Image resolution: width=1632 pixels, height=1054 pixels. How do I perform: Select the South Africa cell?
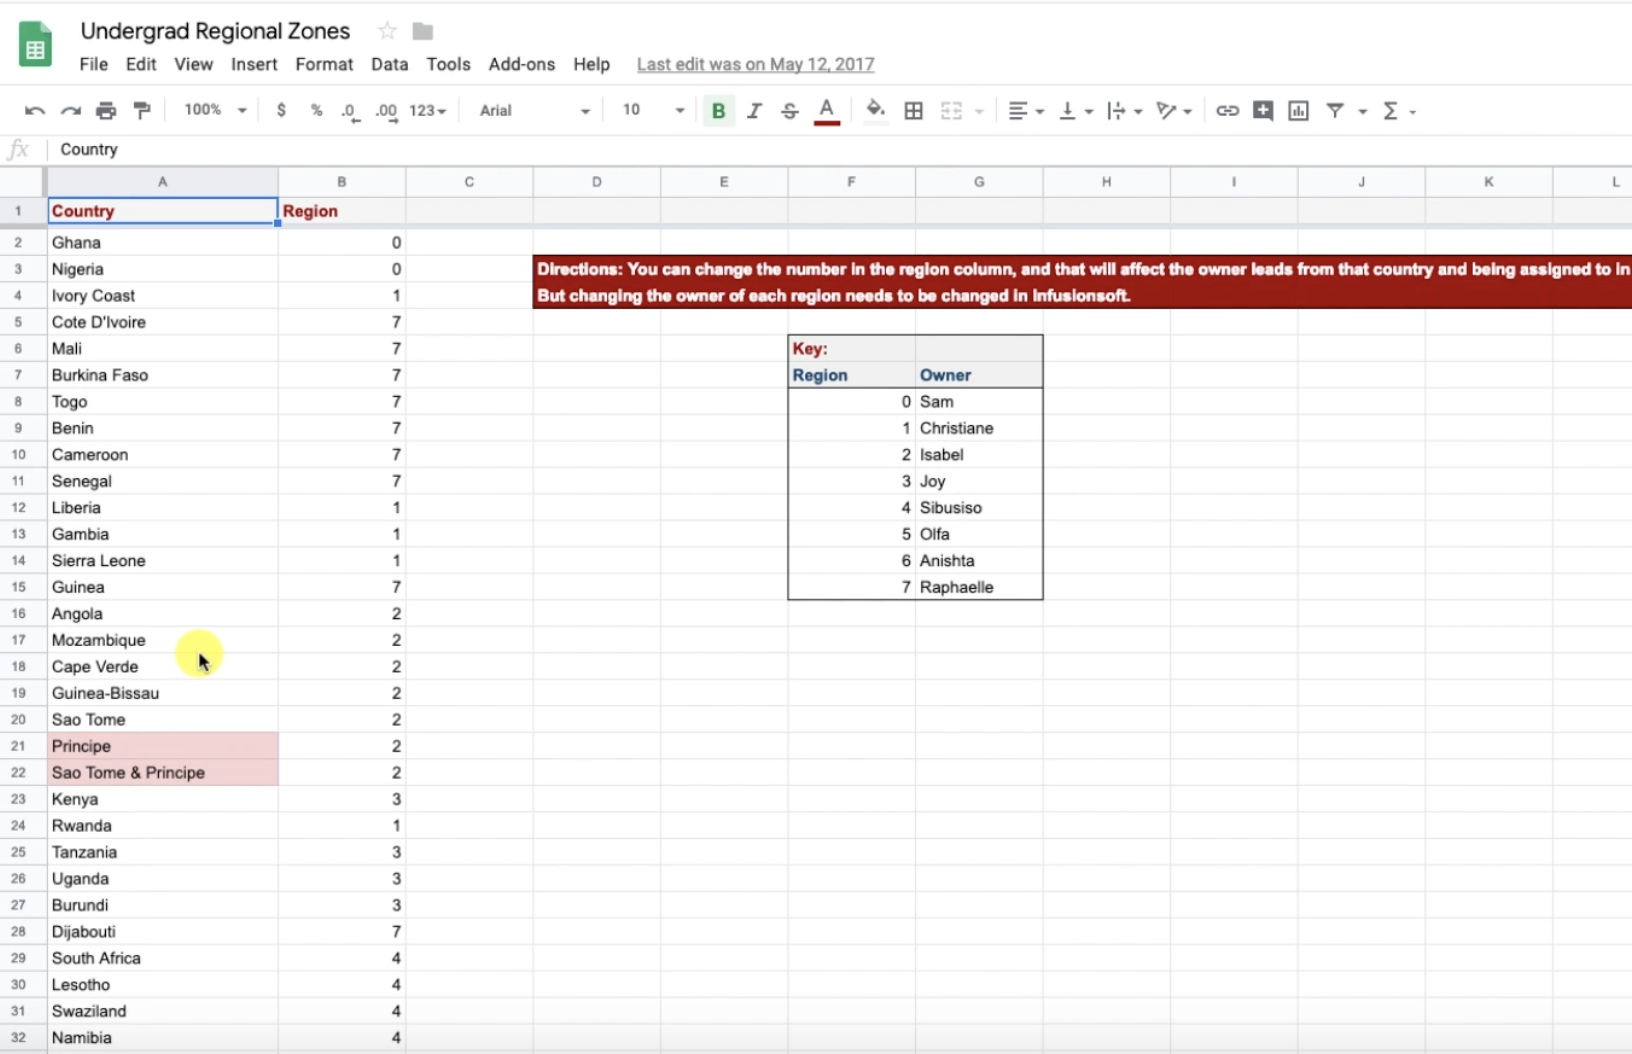pyautogui.click(x=162, y=958)
